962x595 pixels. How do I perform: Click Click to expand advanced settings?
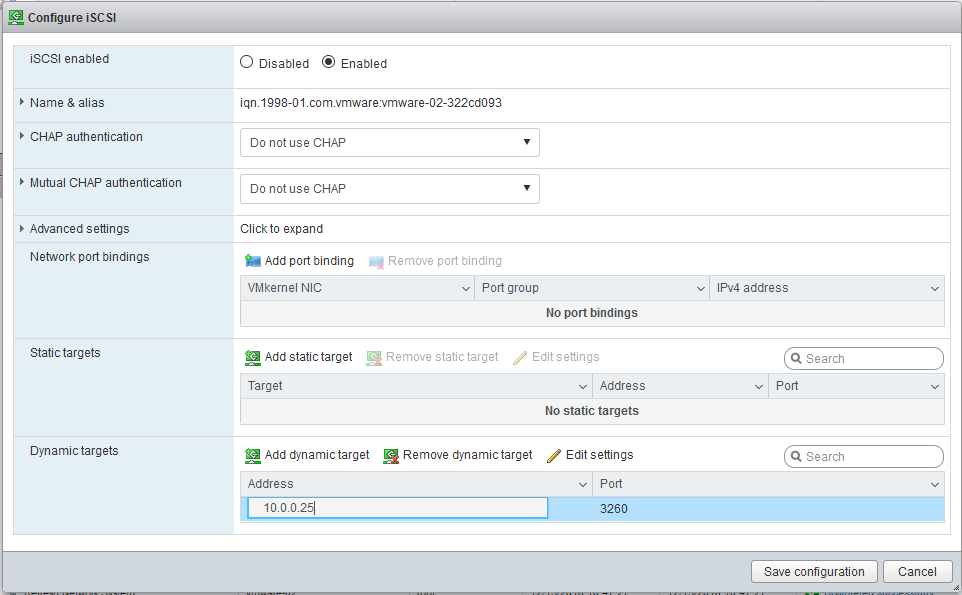pos(282,229)
